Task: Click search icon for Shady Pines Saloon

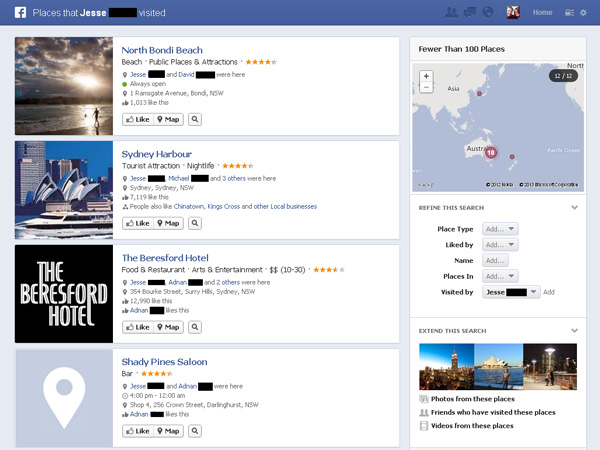Action: coord(195,431)
